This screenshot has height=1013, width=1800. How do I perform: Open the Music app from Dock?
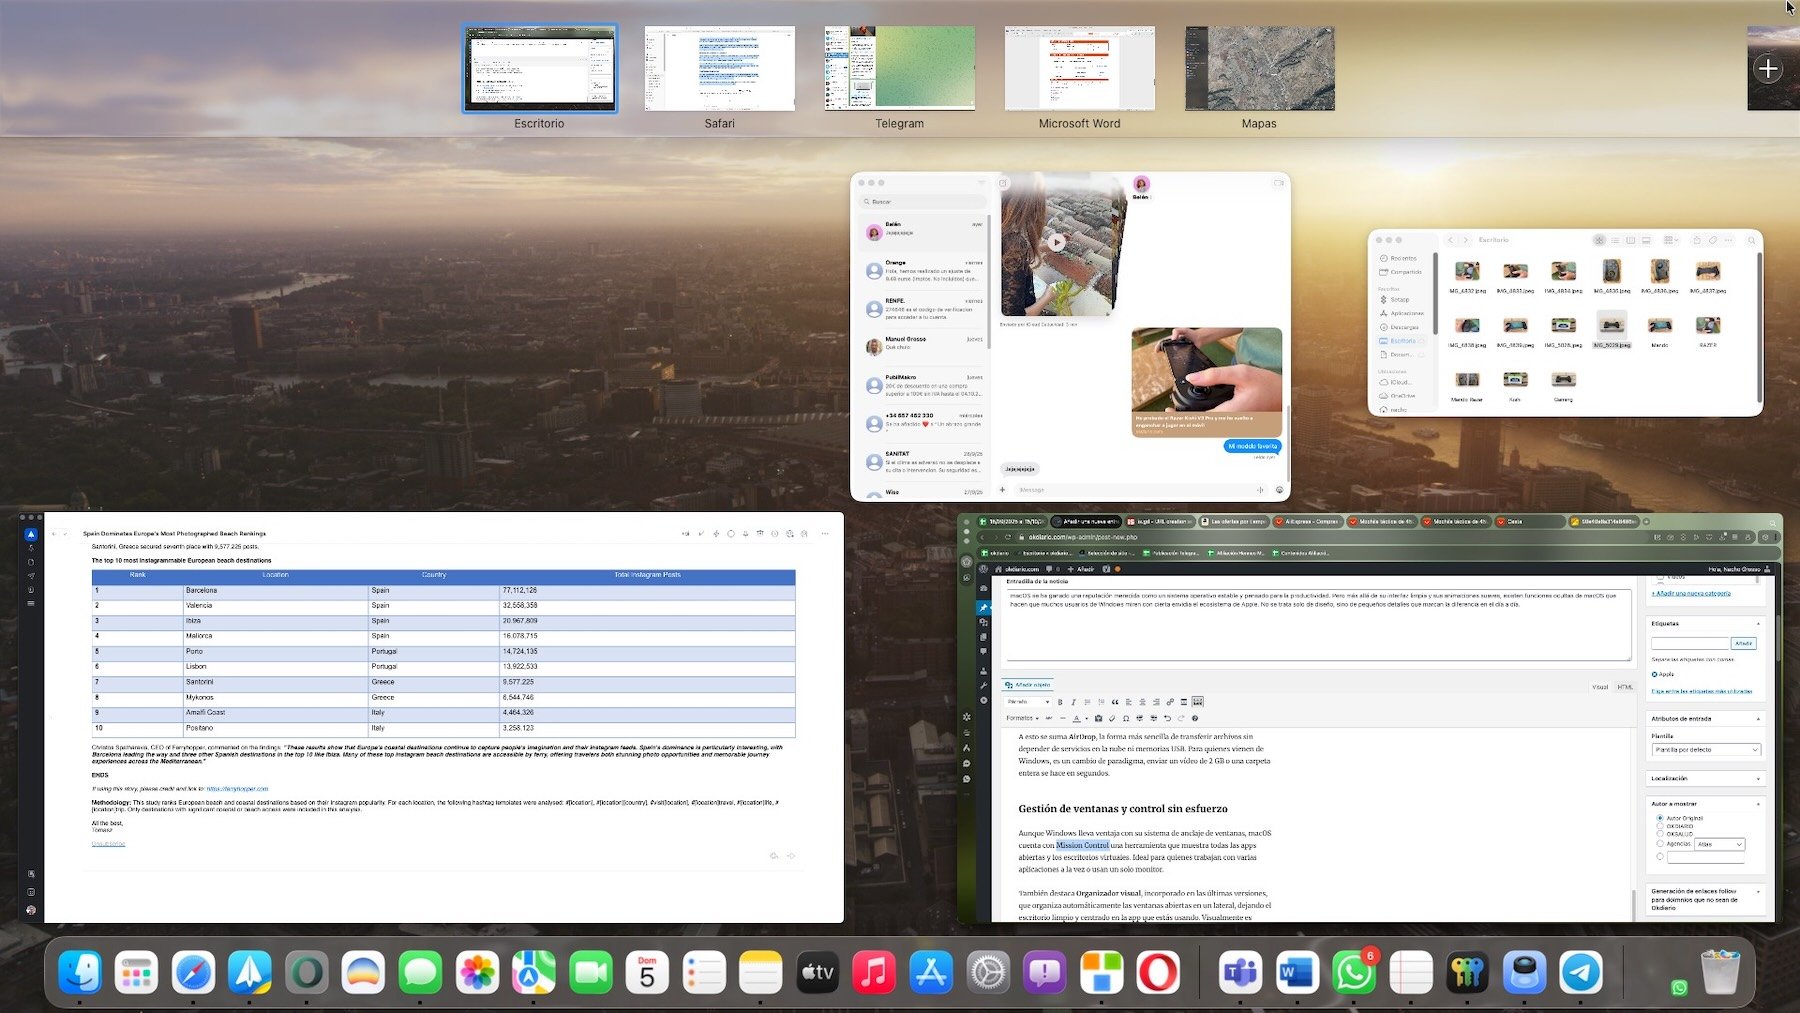(874, 972)
